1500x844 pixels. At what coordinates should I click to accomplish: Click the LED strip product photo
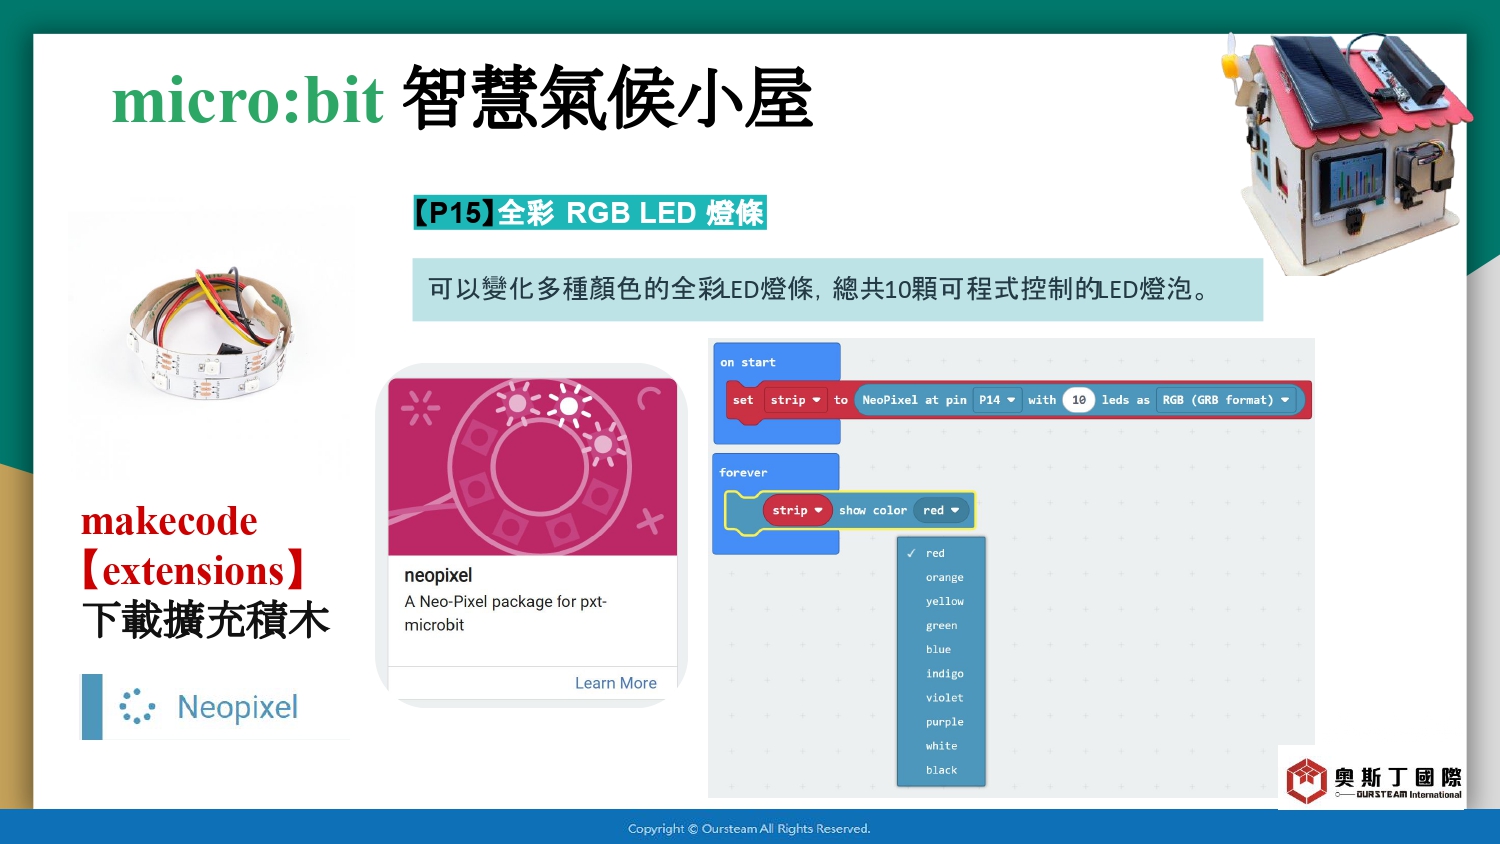(x=210, y=335)
